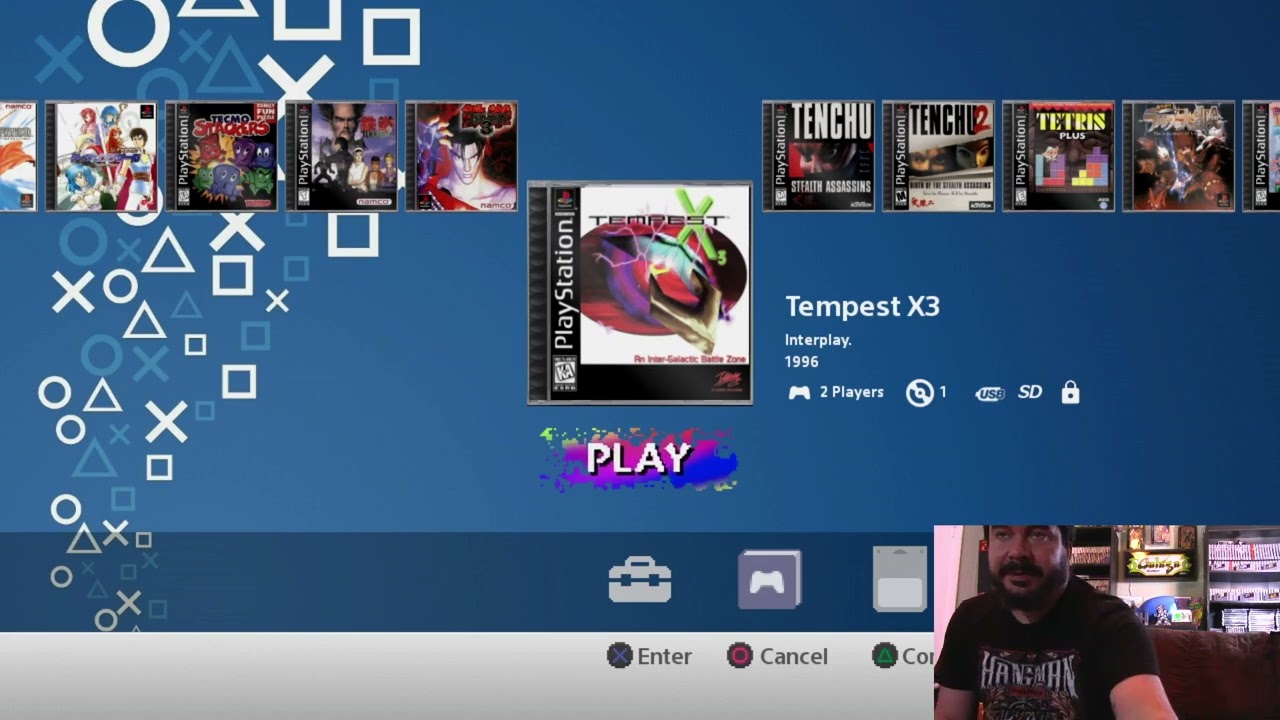Click the triangle button icon

pyautogui.click(x=884, y=656)
